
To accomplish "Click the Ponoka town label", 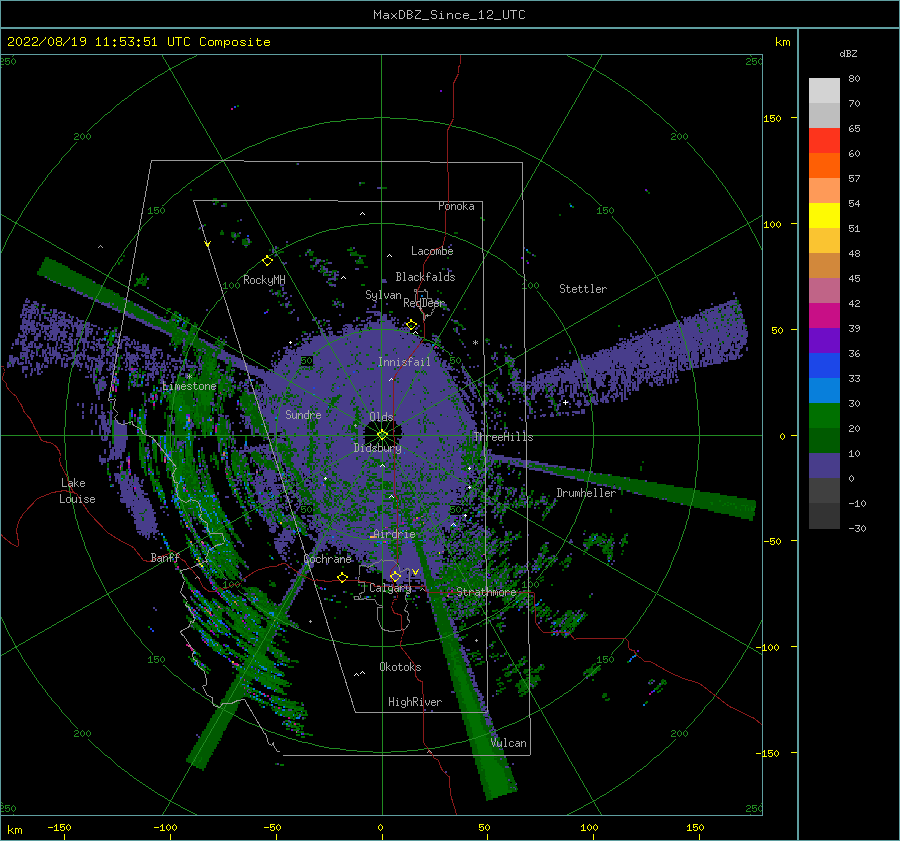I will coord(456,206).
